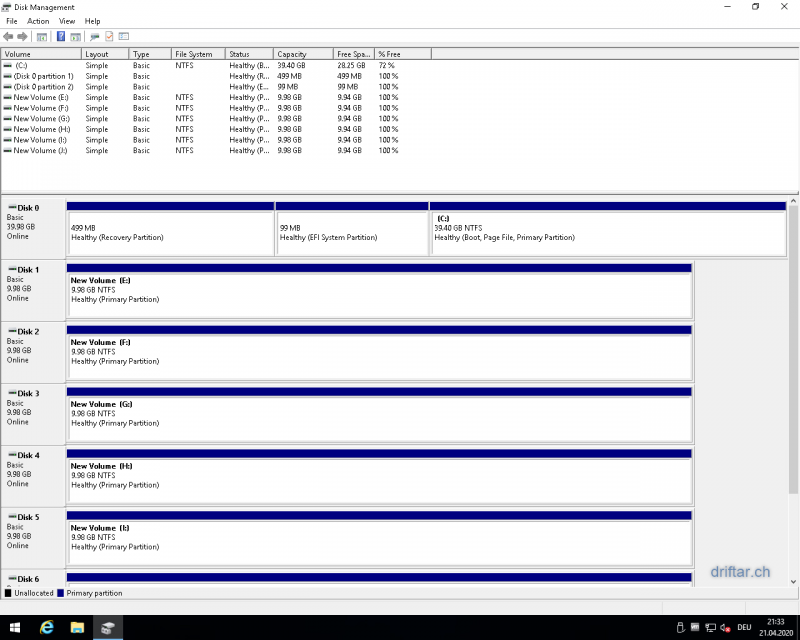Click the DEU language indicator
This screenshot has width=800, height=640.
click(x=744, y=627)
